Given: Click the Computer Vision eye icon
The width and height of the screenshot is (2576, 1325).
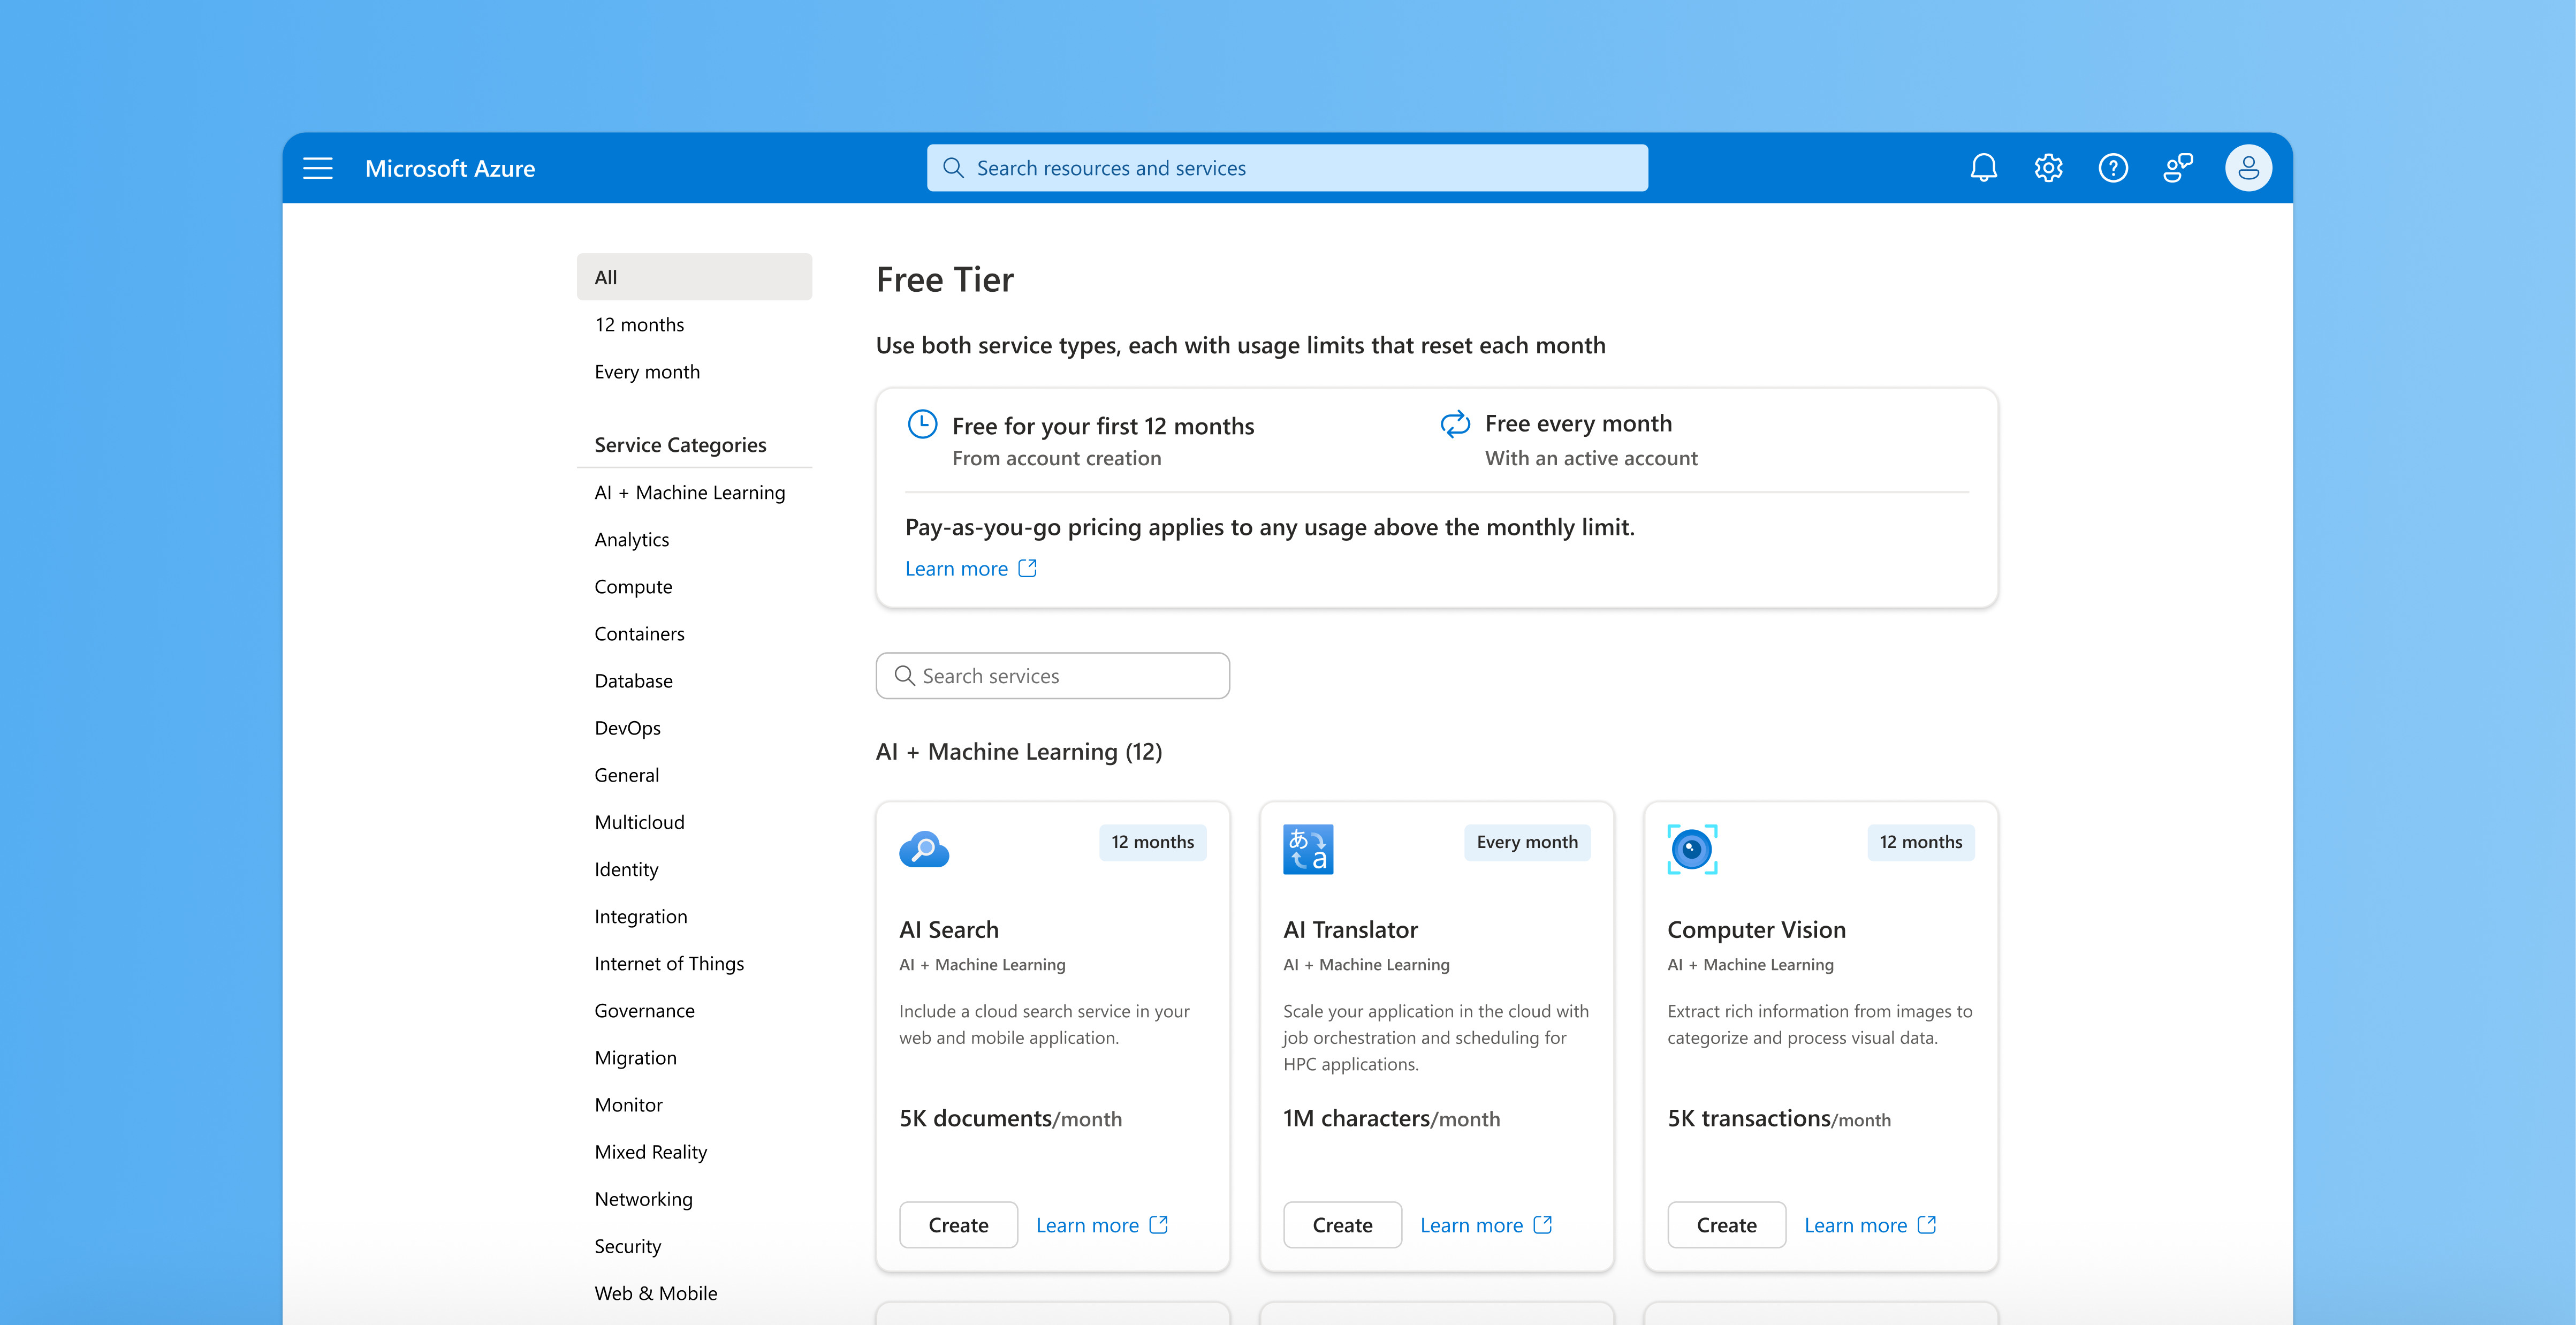Looking at the screenshot, I should click(x=1692, y=849).
